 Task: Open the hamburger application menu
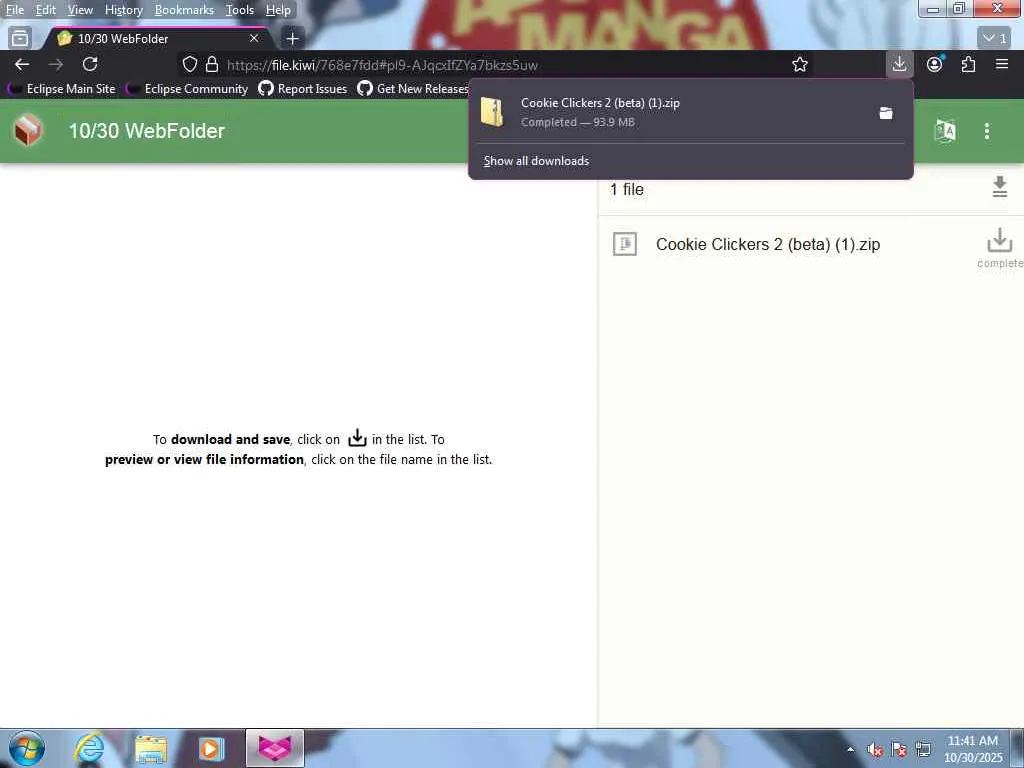1002,64
